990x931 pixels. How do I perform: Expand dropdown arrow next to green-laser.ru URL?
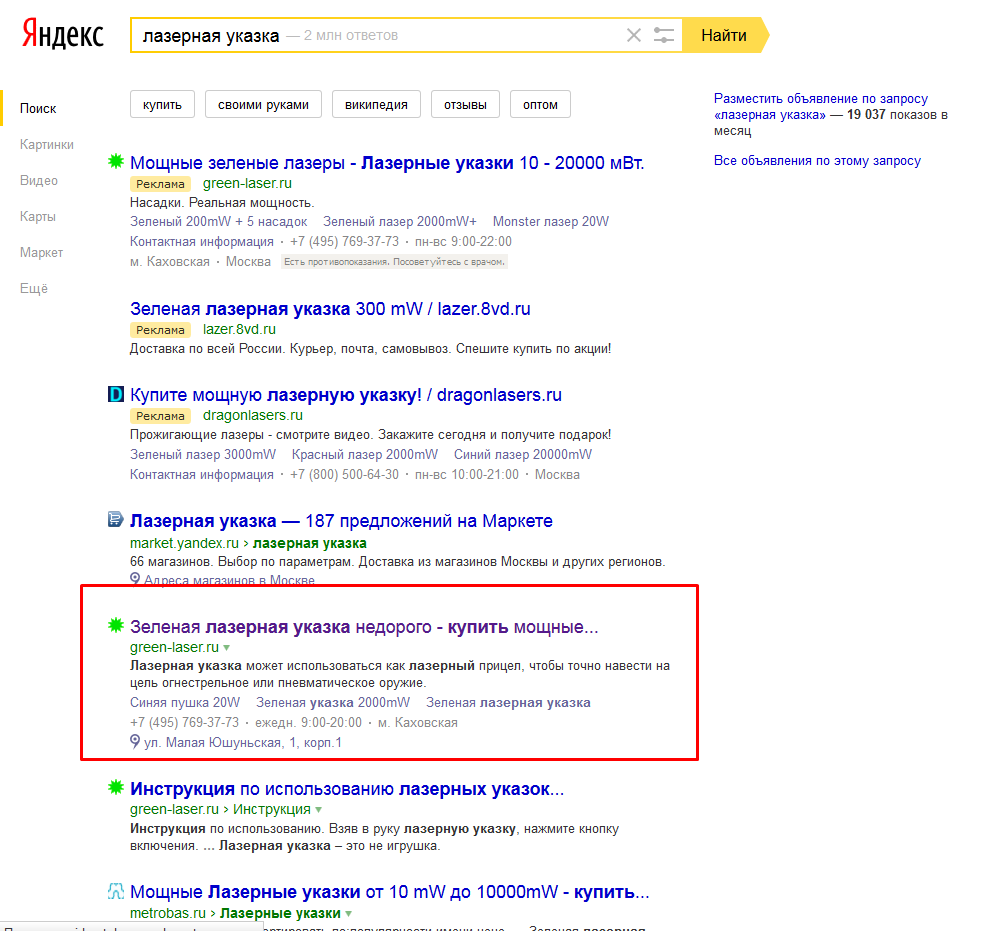point(227,648)
